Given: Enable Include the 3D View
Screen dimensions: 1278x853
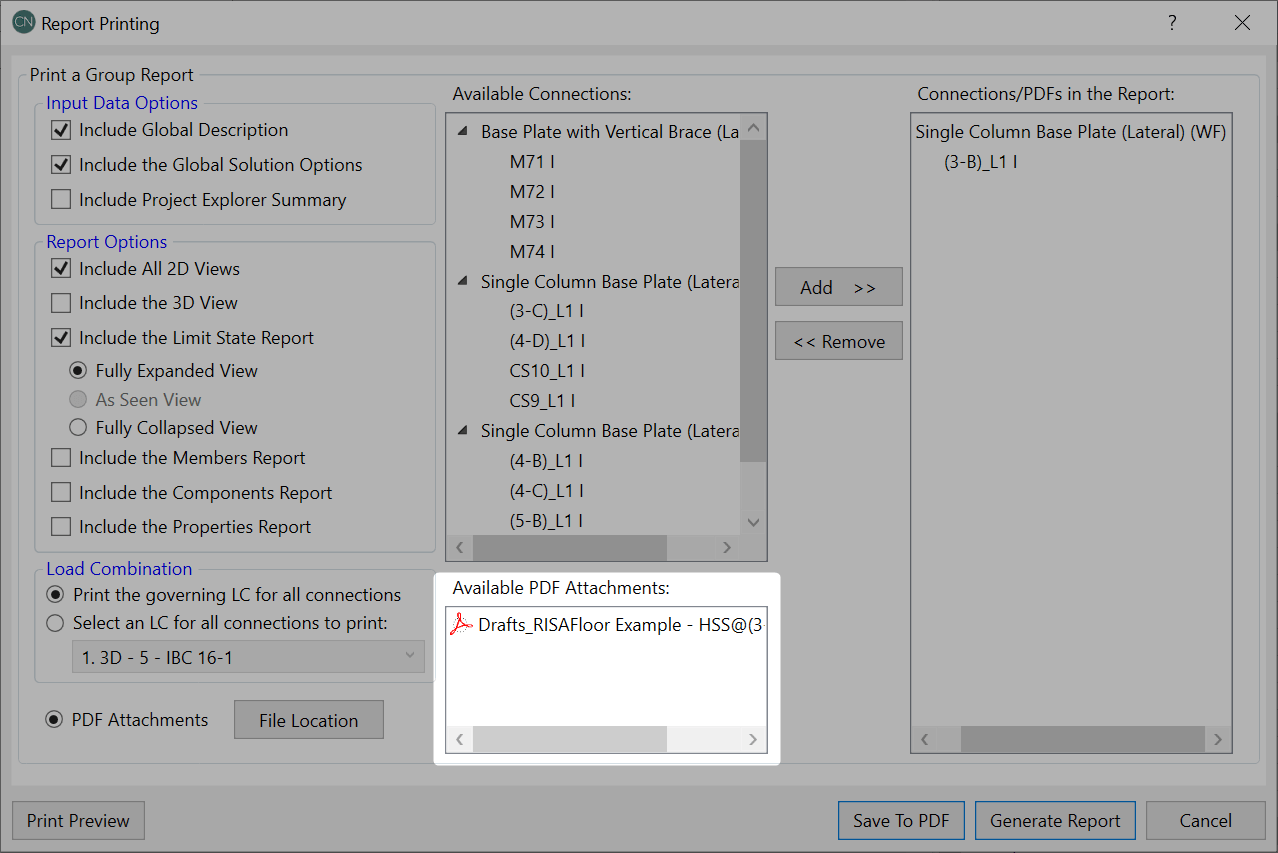Looking at the screenshot, I should [x=62, y=303].
